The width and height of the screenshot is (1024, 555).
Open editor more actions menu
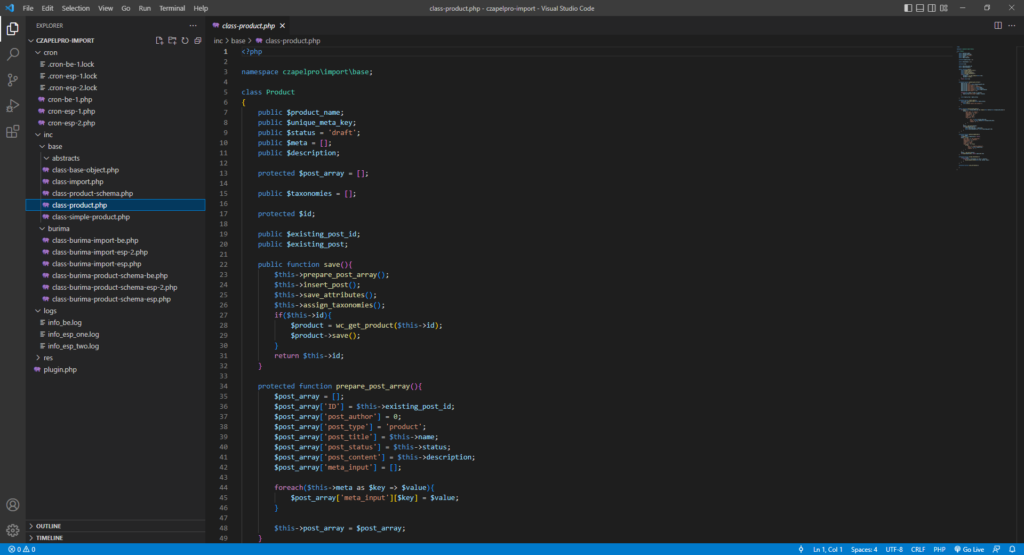[1012, 25]
